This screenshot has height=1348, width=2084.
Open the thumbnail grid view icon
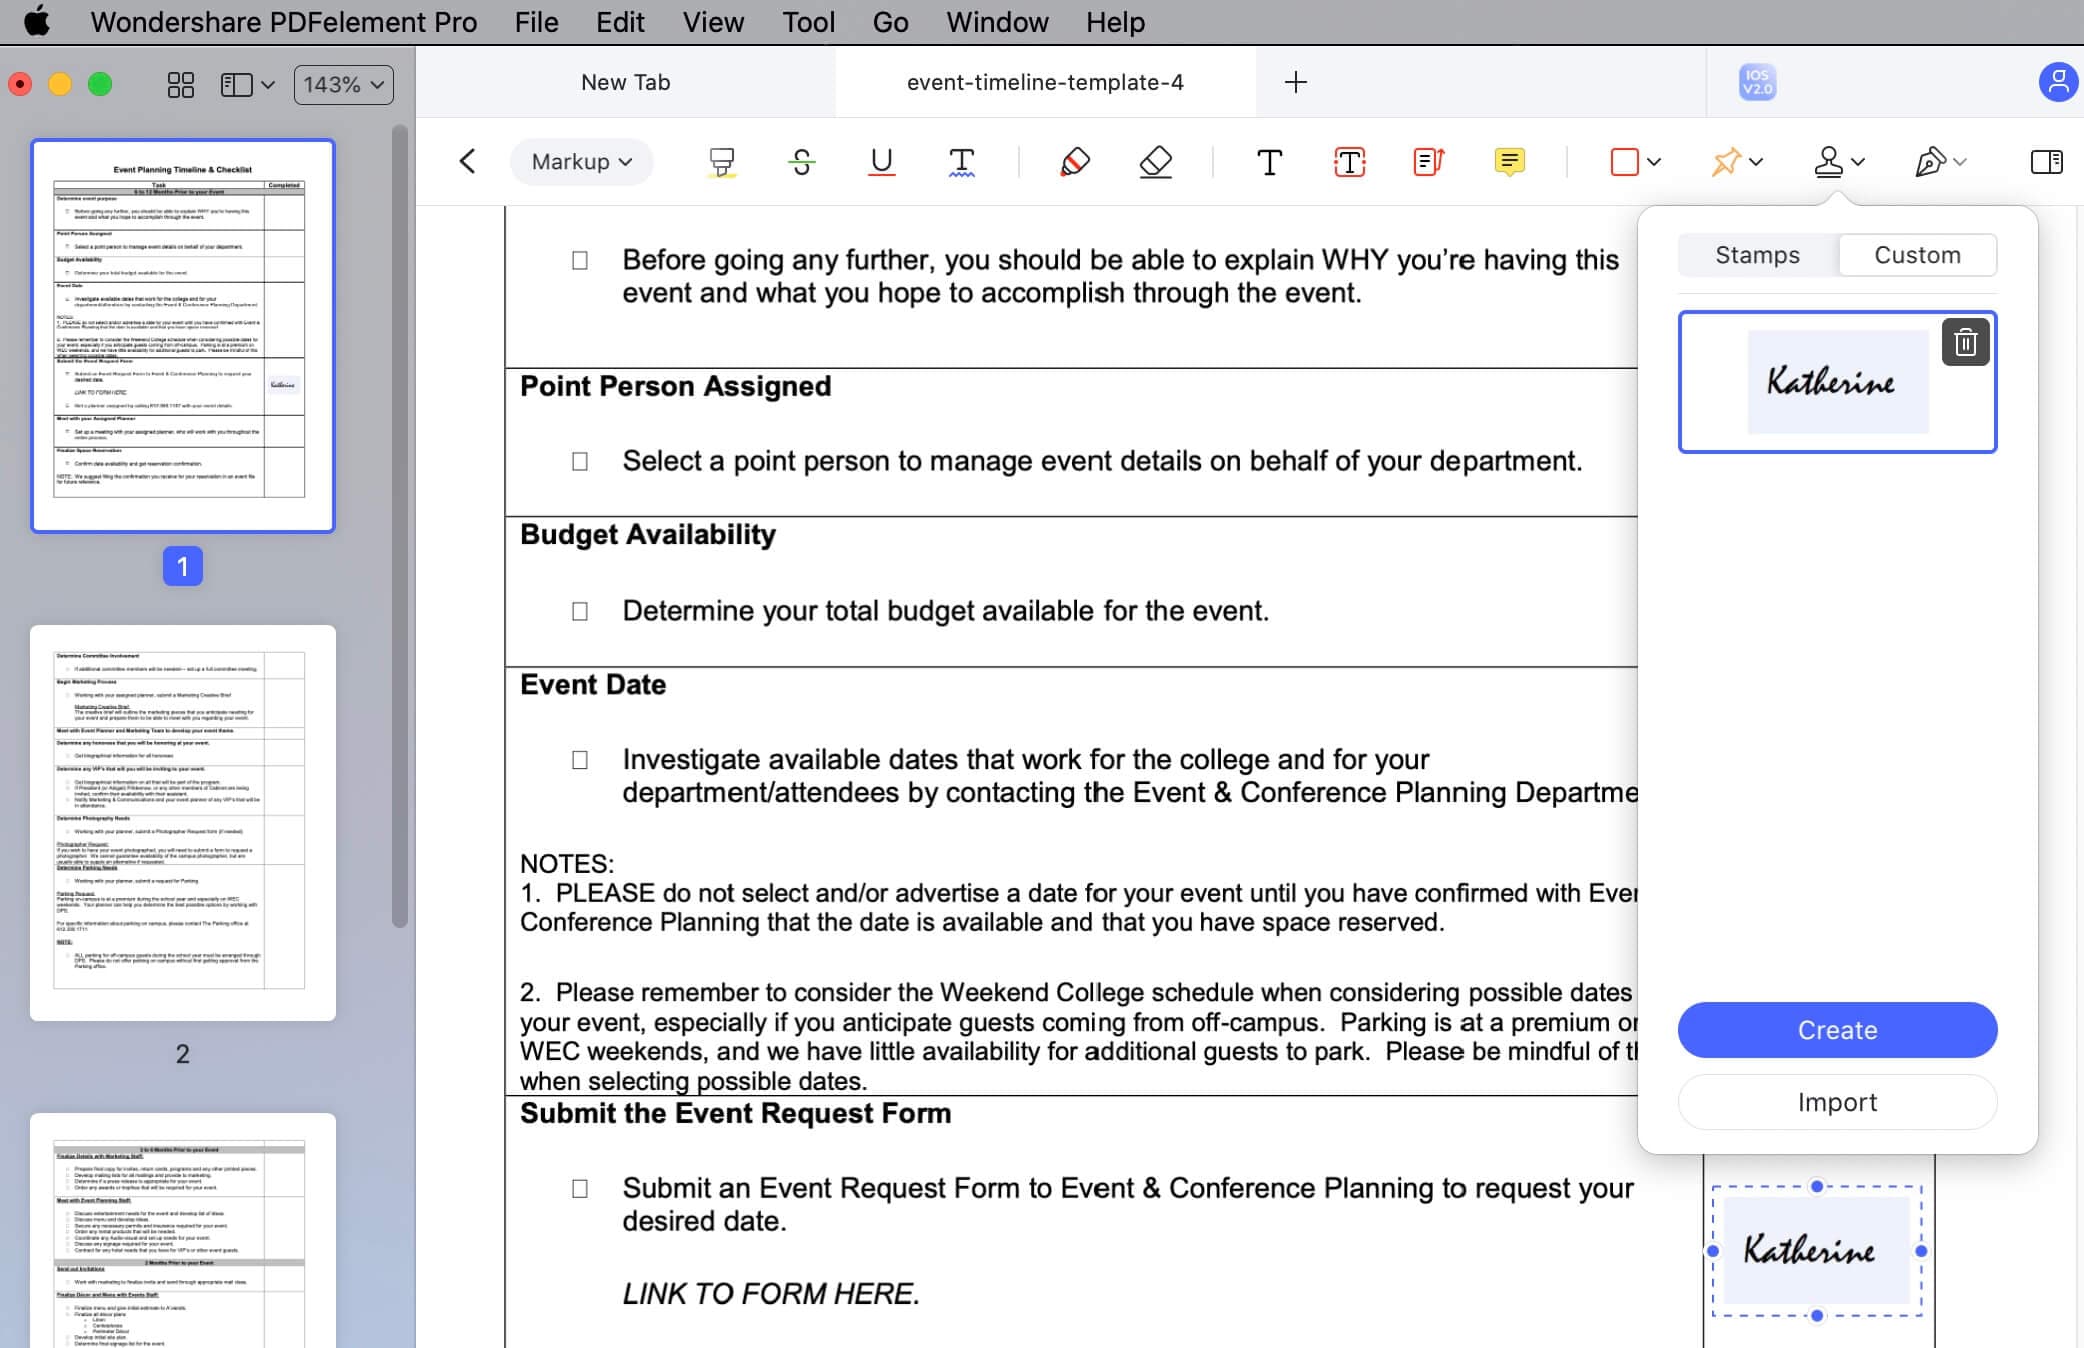point(181,85)
